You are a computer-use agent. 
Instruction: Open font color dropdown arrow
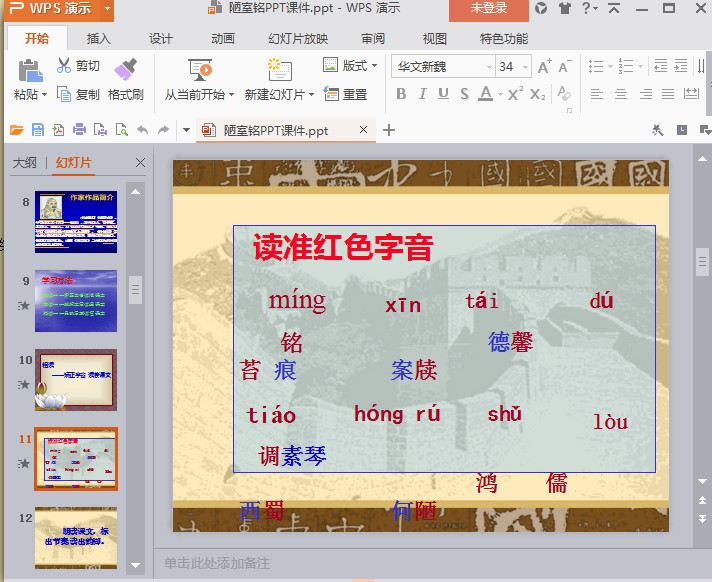[x=500, y=94]
